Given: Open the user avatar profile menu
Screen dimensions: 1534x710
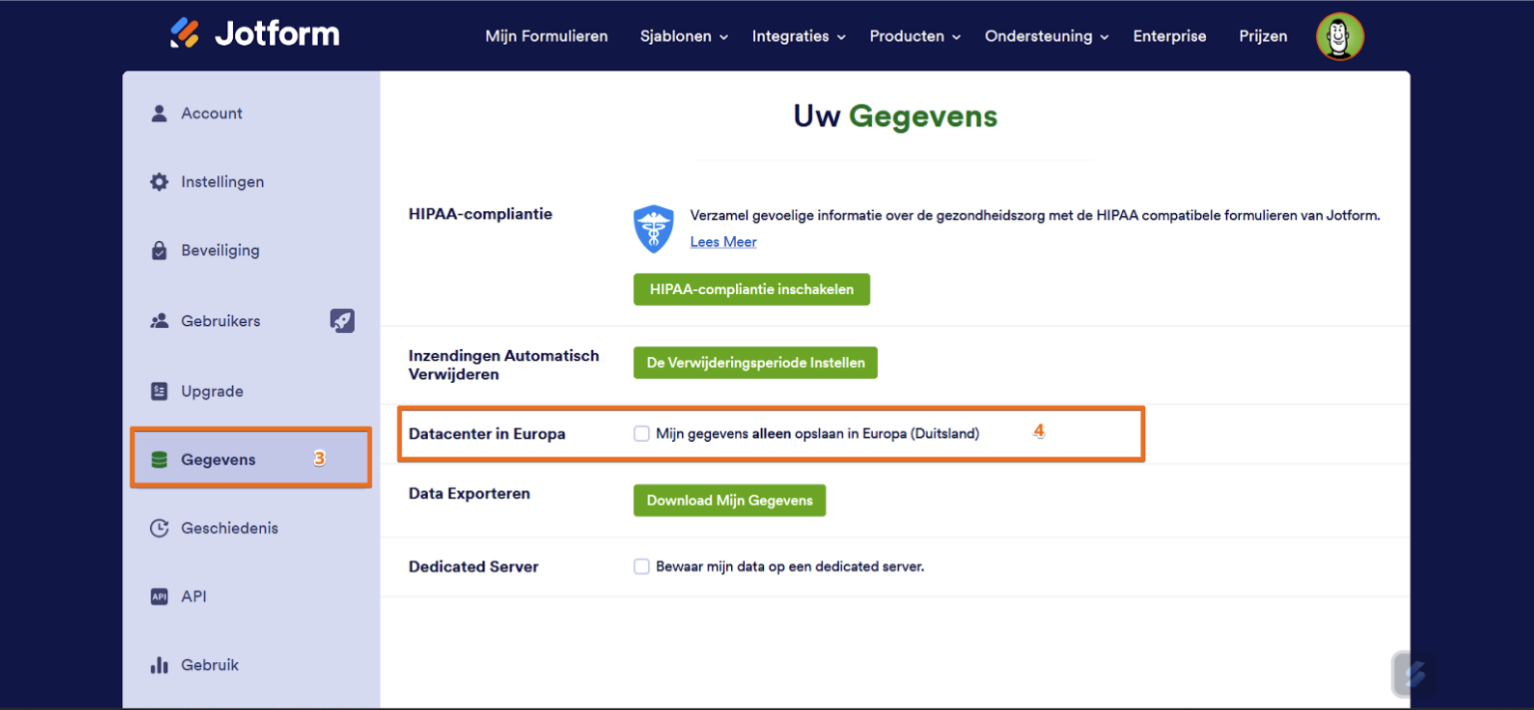Looking at the screenshot, I should (1340, 37).
